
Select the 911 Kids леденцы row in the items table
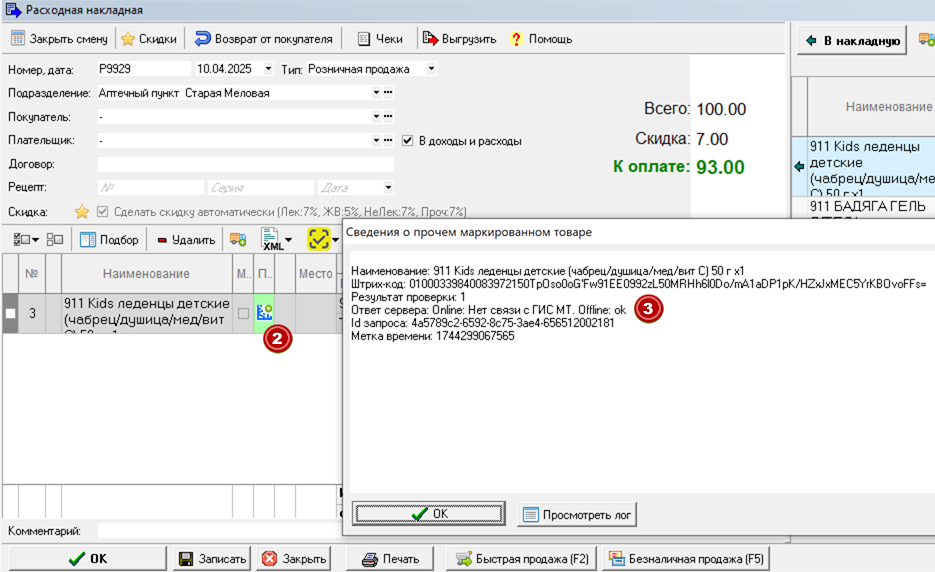[147, 313]
